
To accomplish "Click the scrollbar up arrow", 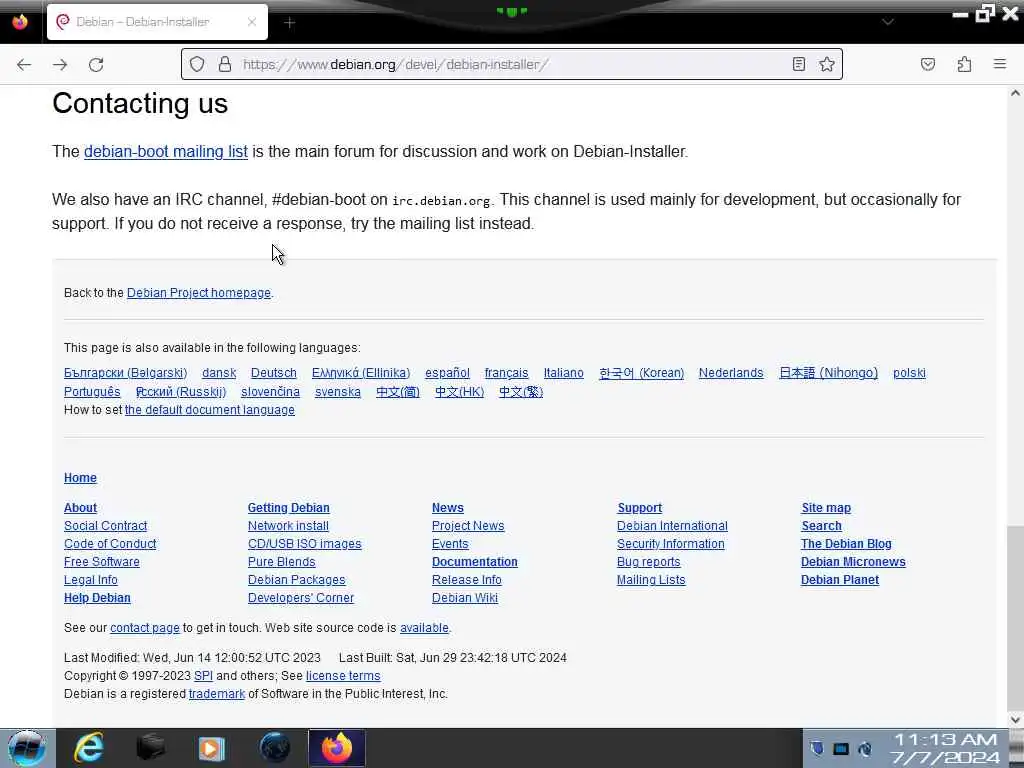I will coord(1015,93).
